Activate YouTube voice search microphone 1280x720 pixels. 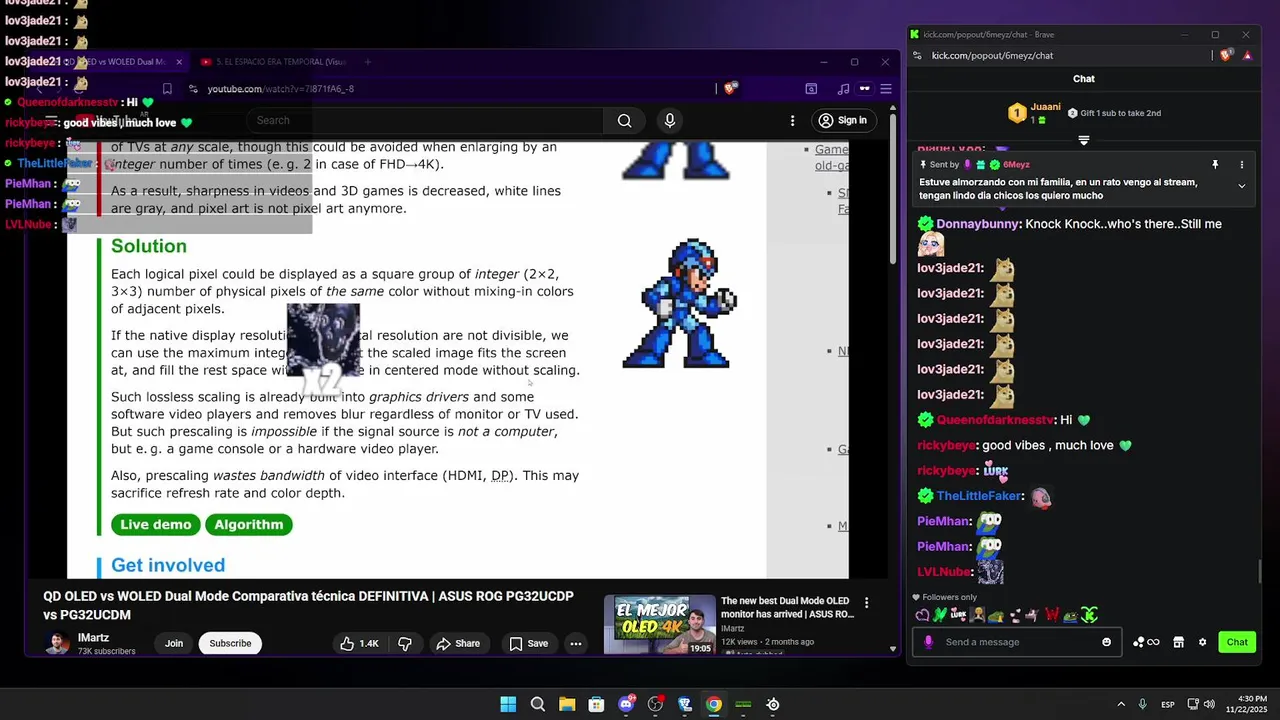tap(669, 121)
